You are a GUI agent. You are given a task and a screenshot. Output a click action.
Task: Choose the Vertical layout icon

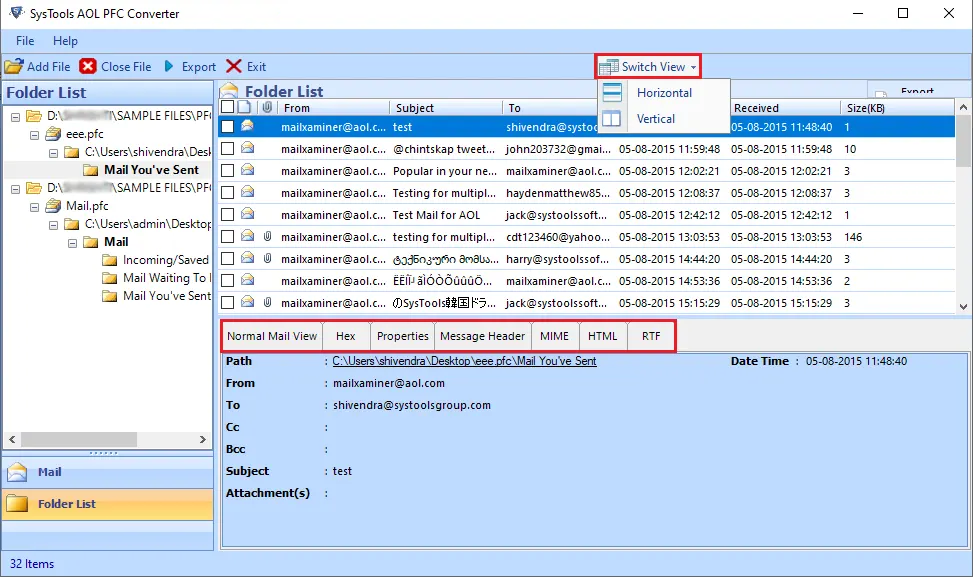(612, 119)
